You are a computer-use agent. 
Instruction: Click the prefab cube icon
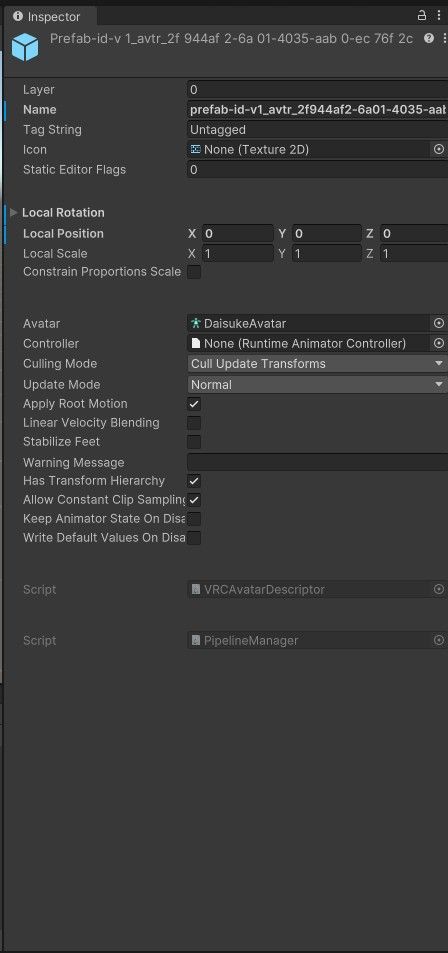[26, 47]
